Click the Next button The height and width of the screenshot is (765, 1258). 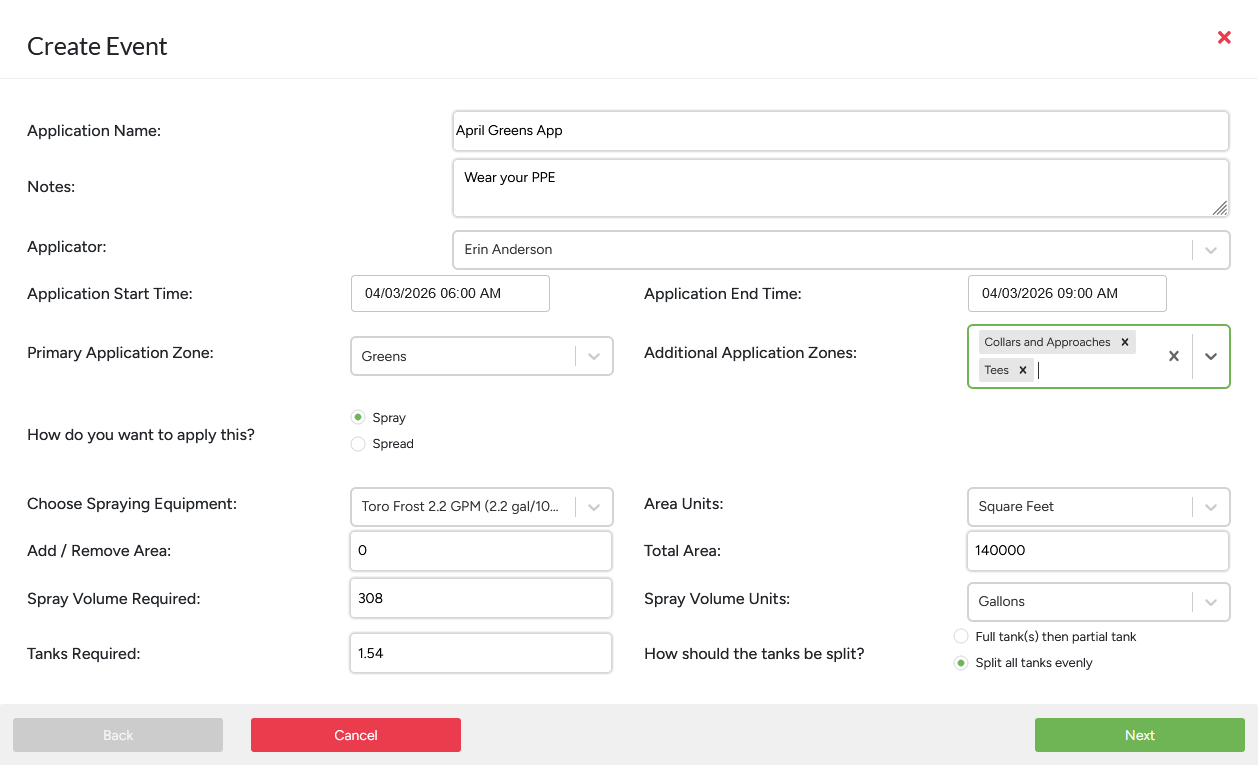(1139, 735)
